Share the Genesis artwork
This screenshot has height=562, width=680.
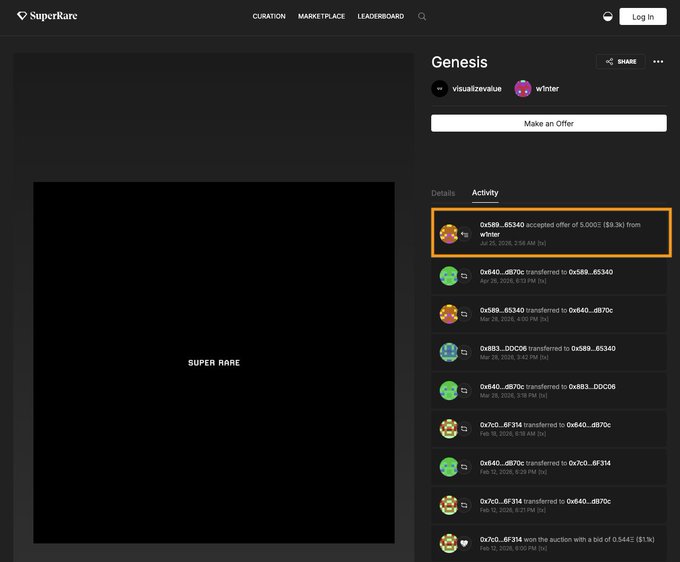coord(621,62)
